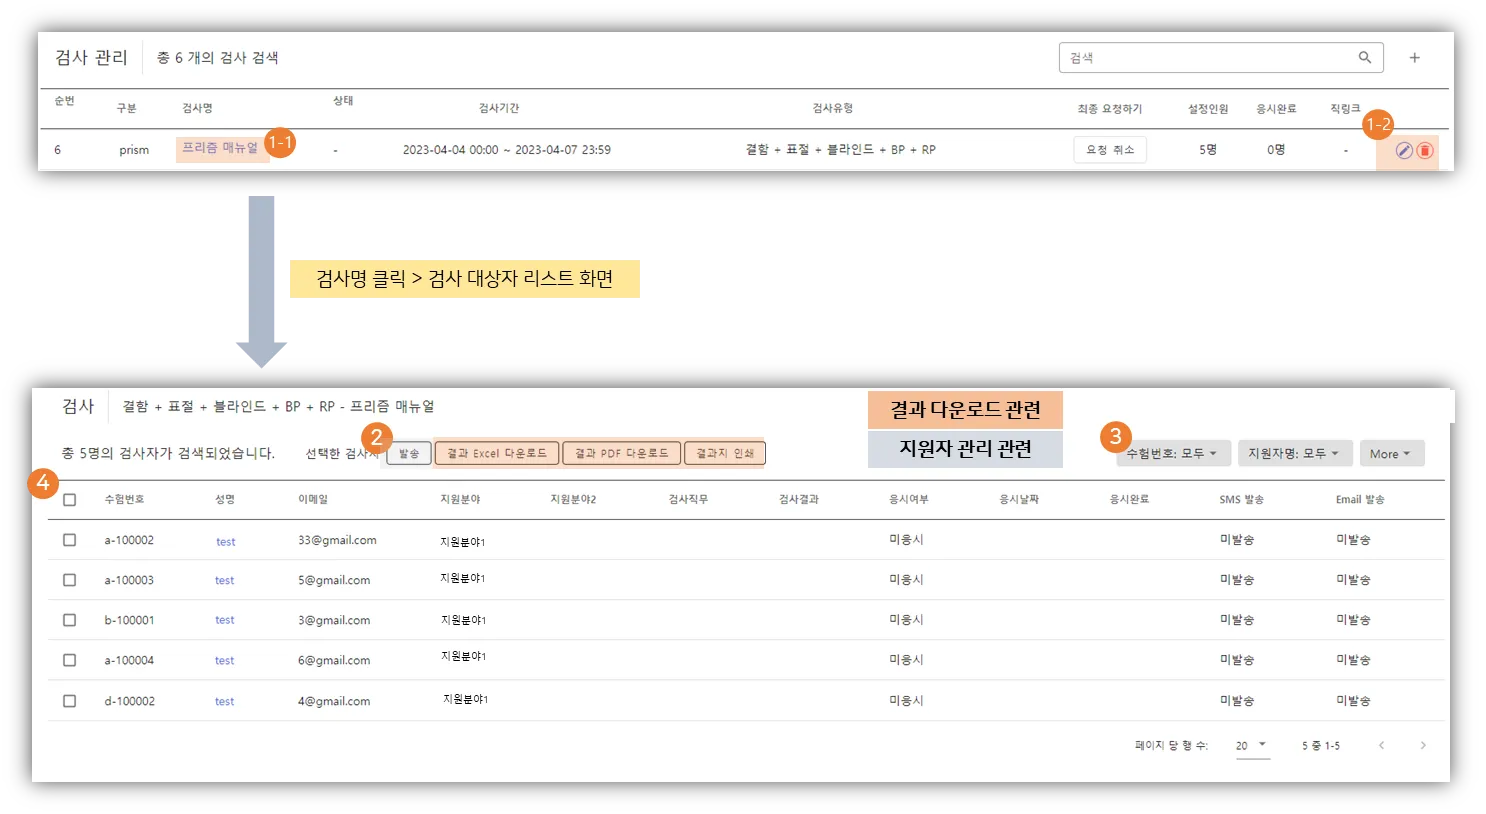Click the prism value in the 구분 column
The height and width of the screenshot is (814, 1486).
point(134,150)
